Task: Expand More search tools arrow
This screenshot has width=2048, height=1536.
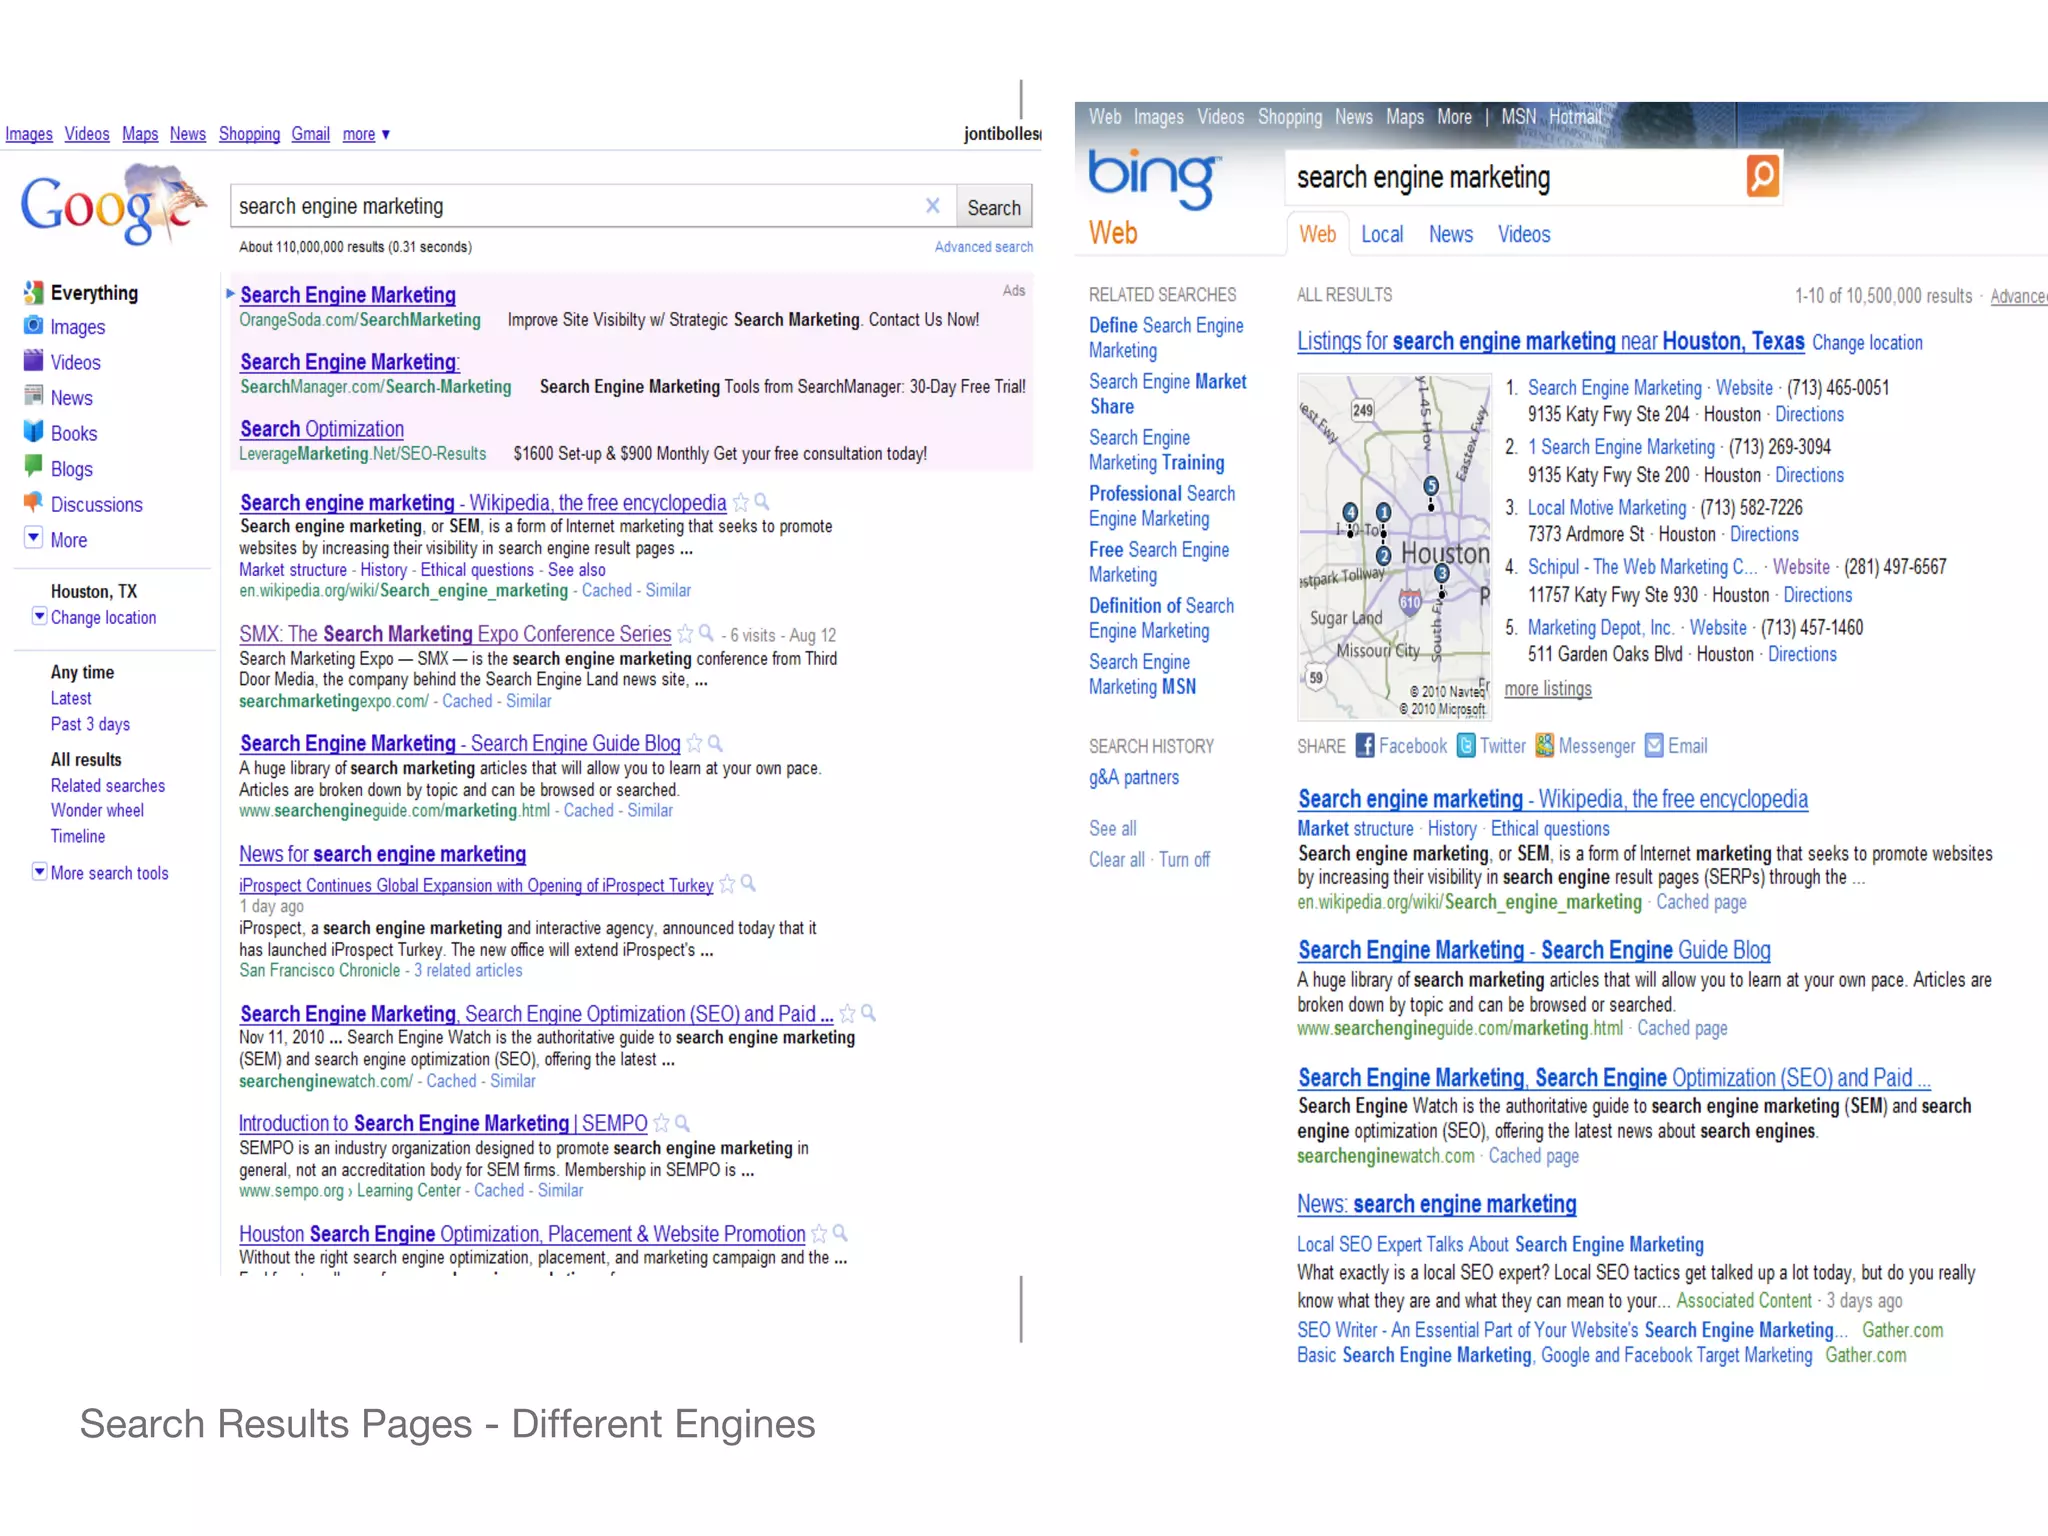Action: point(39,871)
